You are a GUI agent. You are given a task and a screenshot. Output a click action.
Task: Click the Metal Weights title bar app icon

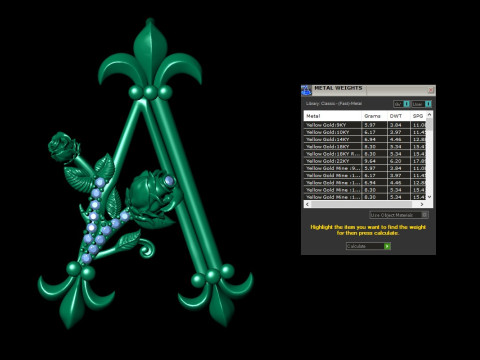pyautogui.click(x=306, y=90)
